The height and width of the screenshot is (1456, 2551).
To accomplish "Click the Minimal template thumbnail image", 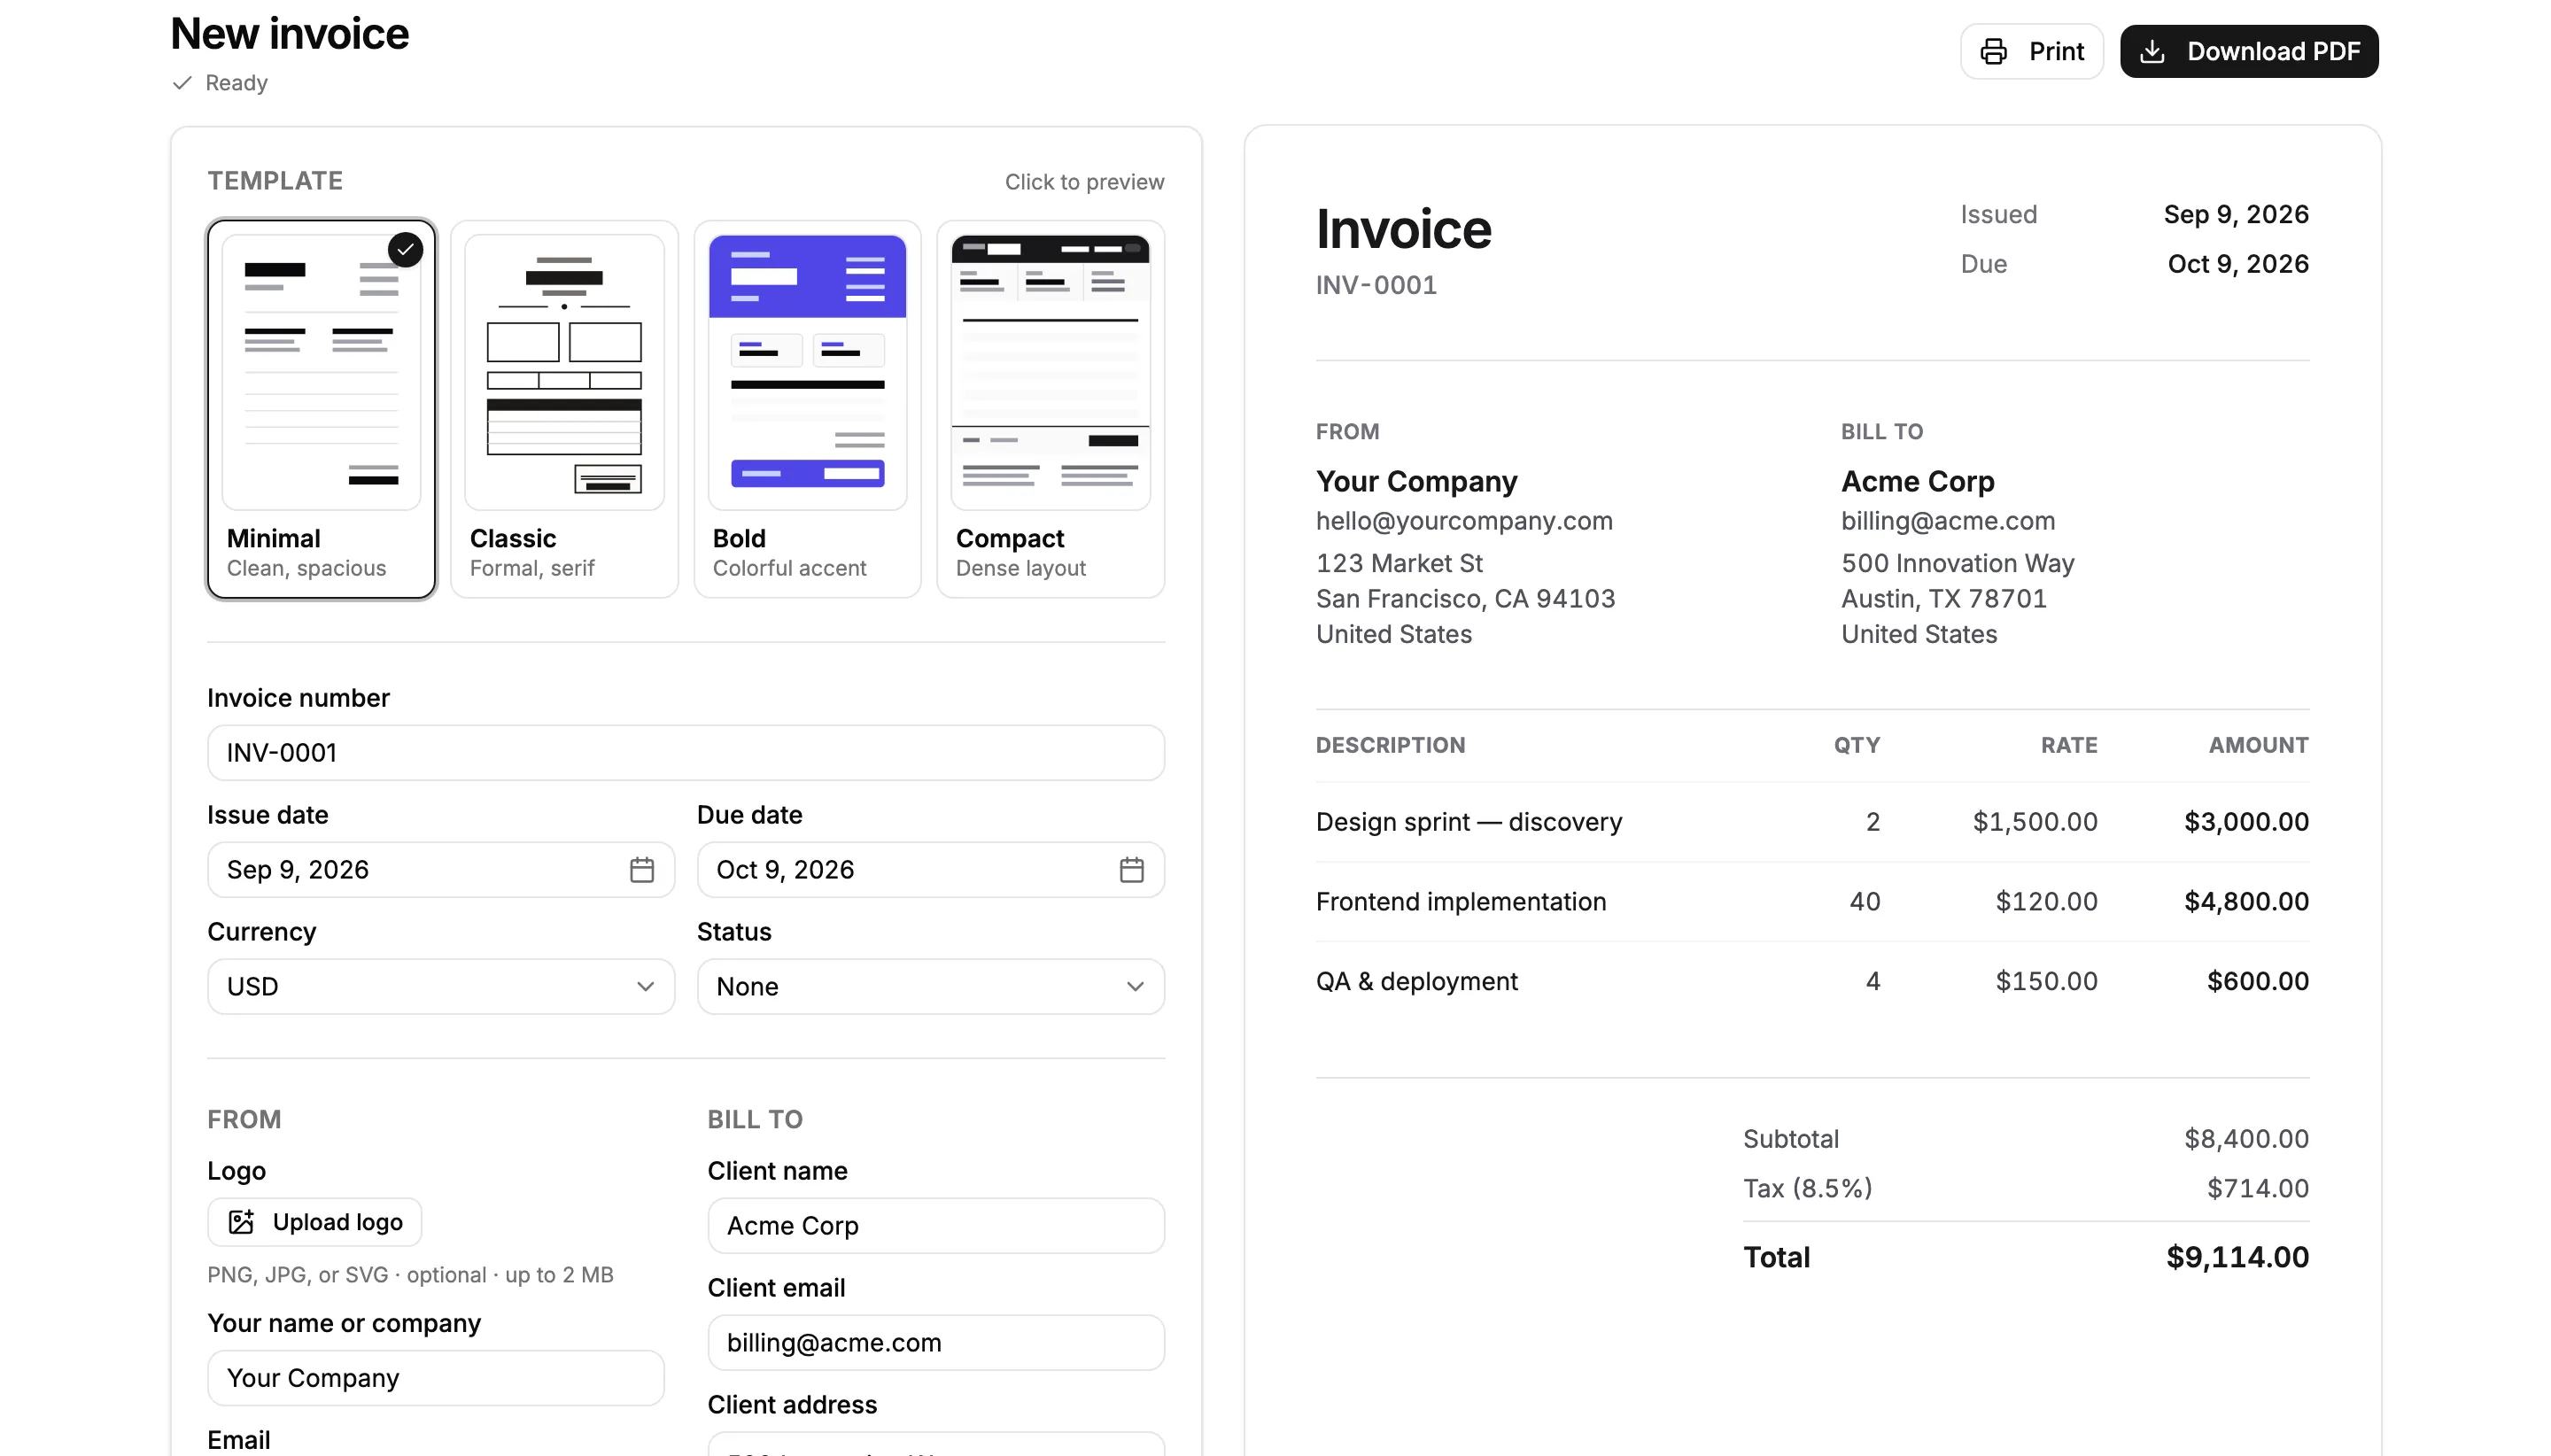I will (321, 372).
